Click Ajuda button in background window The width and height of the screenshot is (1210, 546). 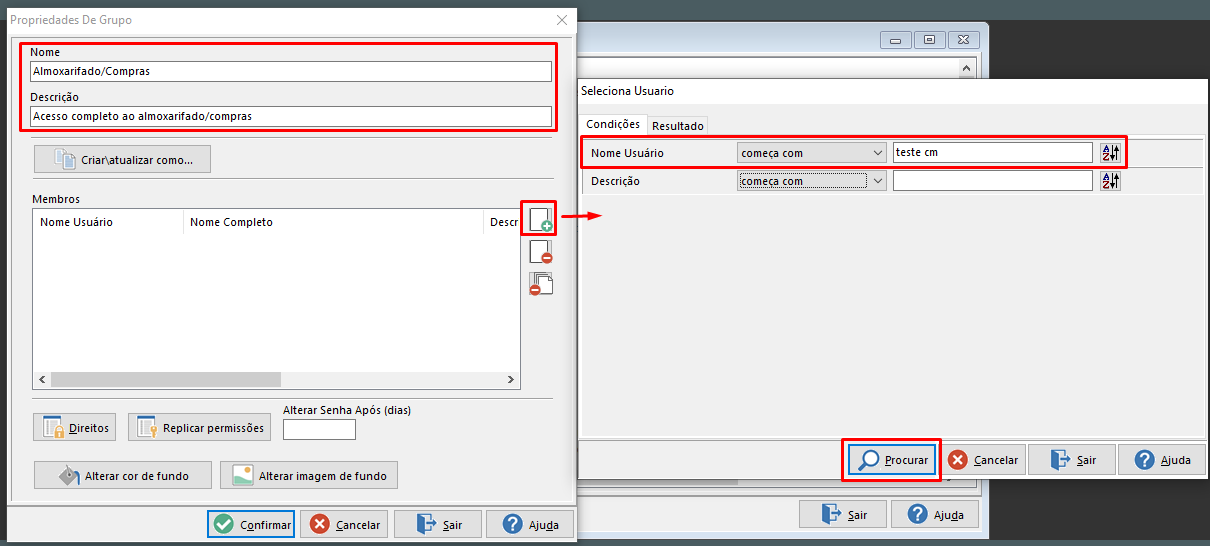point(935,514)
